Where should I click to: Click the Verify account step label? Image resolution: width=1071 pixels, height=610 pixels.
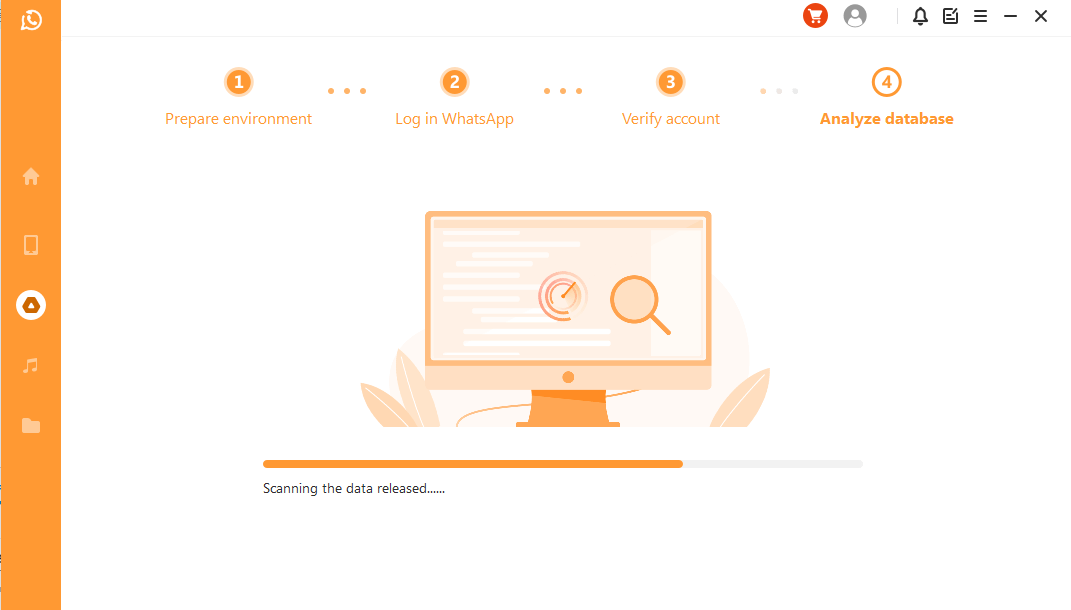(x=671, y=119)
